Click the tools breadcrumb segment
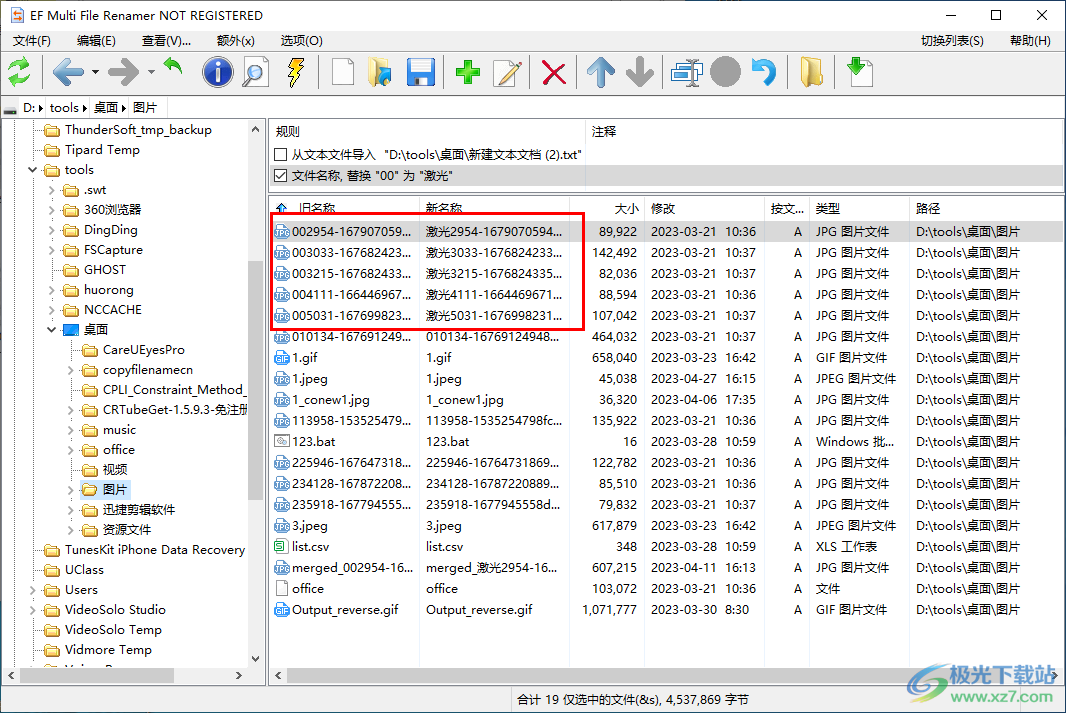 point(64,107)
